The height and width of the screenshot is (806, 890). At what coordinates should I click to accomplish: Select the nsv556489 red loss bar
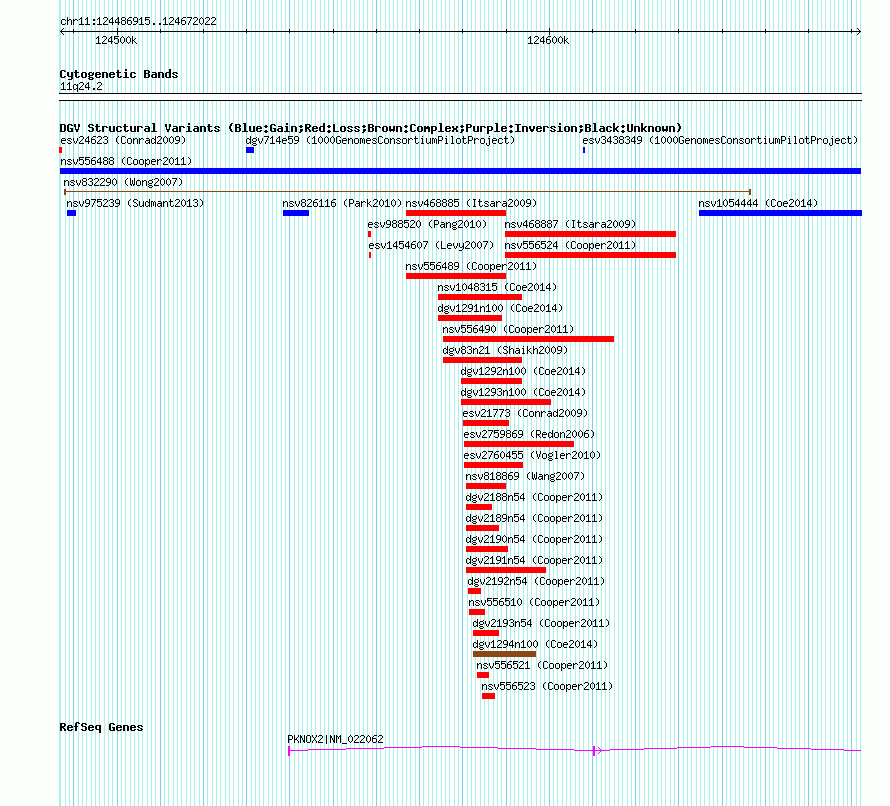pyautogui.click(x=456, y=276)
